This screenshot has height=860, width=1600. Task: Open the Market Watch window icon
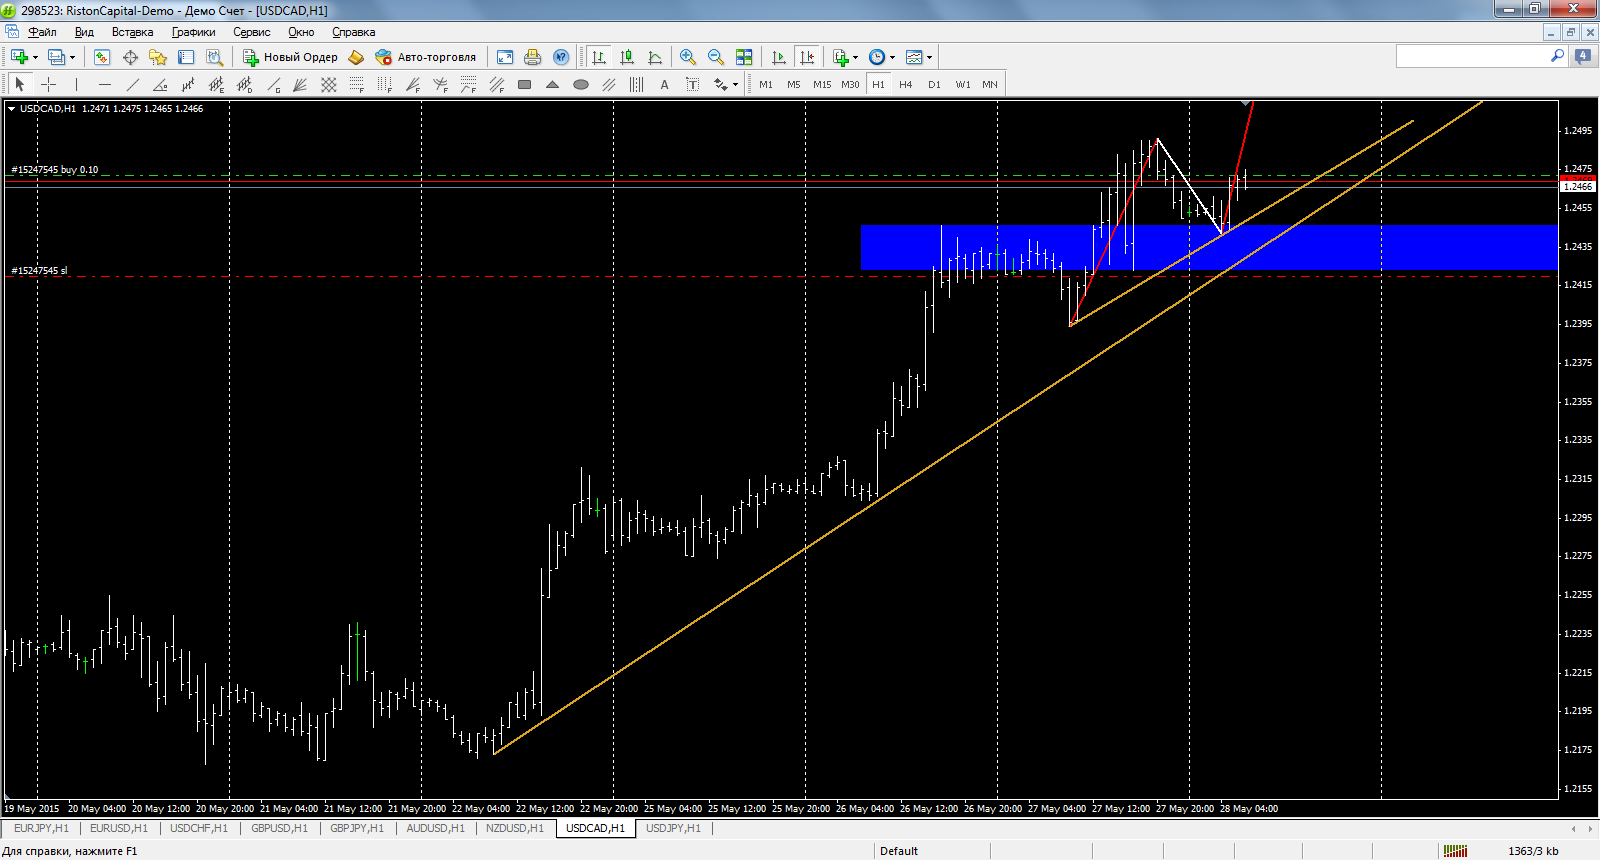pyautogui.click(x=102, y=57)
